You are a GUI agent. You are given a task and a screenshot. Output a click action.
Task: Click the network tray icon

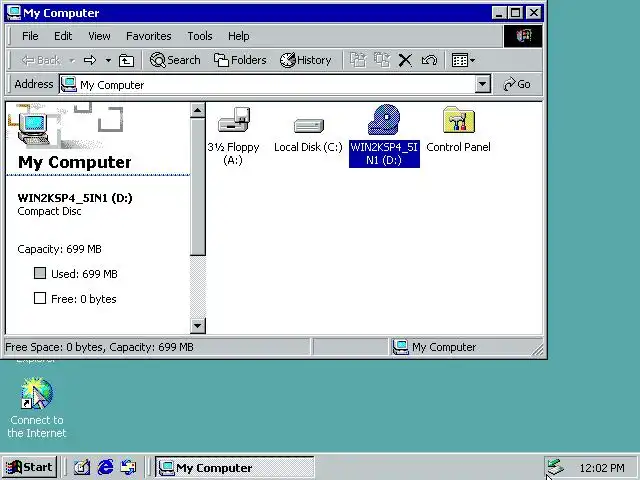(x=556, y=467)
